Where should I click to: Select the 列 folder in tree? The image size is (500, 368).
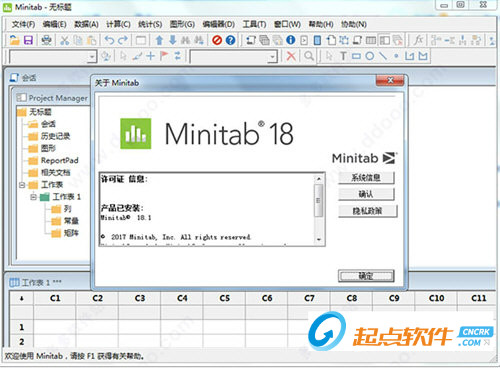tap(62, 209)
